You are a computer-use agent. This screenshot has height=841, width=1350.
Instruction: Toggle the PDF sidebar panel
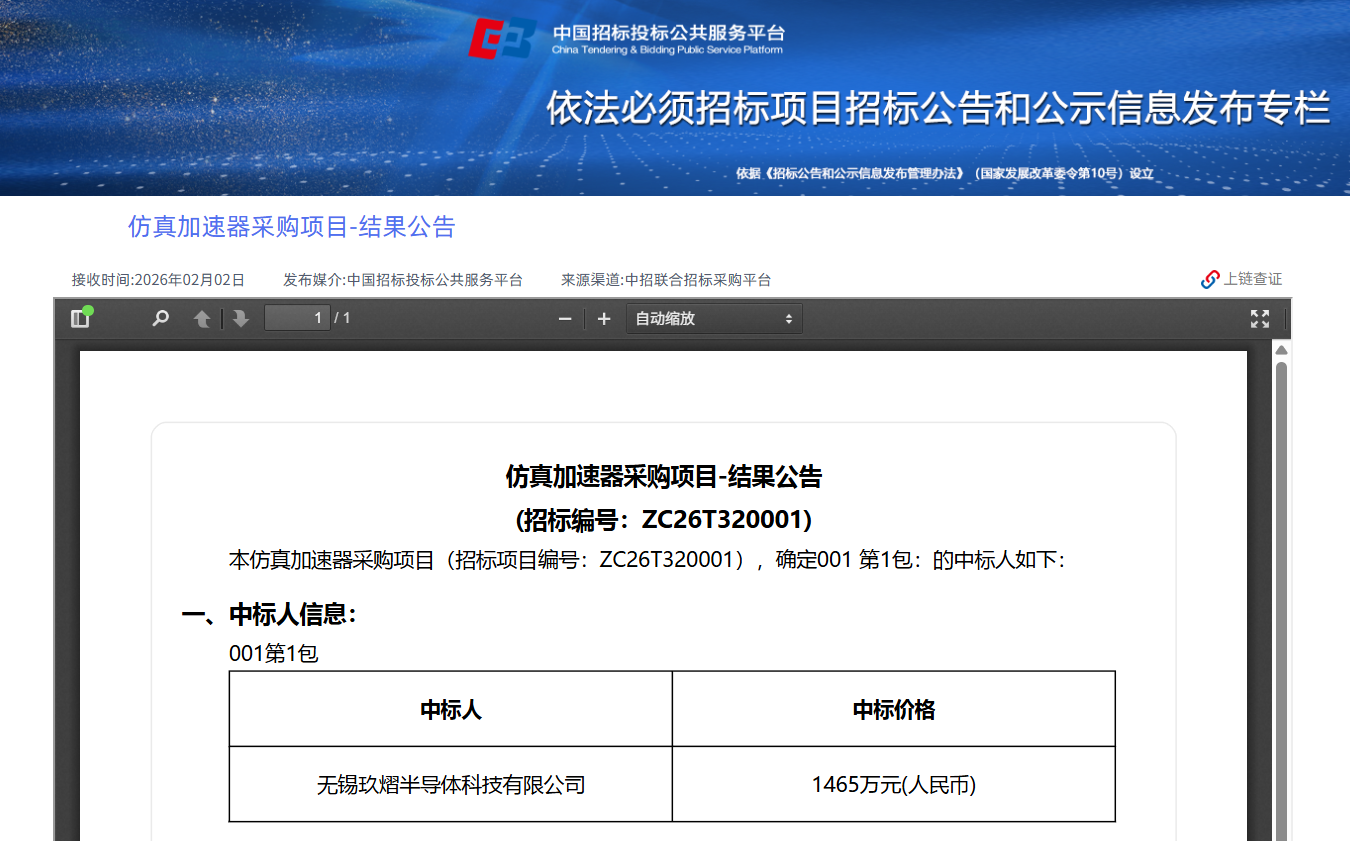click(78, 317)
